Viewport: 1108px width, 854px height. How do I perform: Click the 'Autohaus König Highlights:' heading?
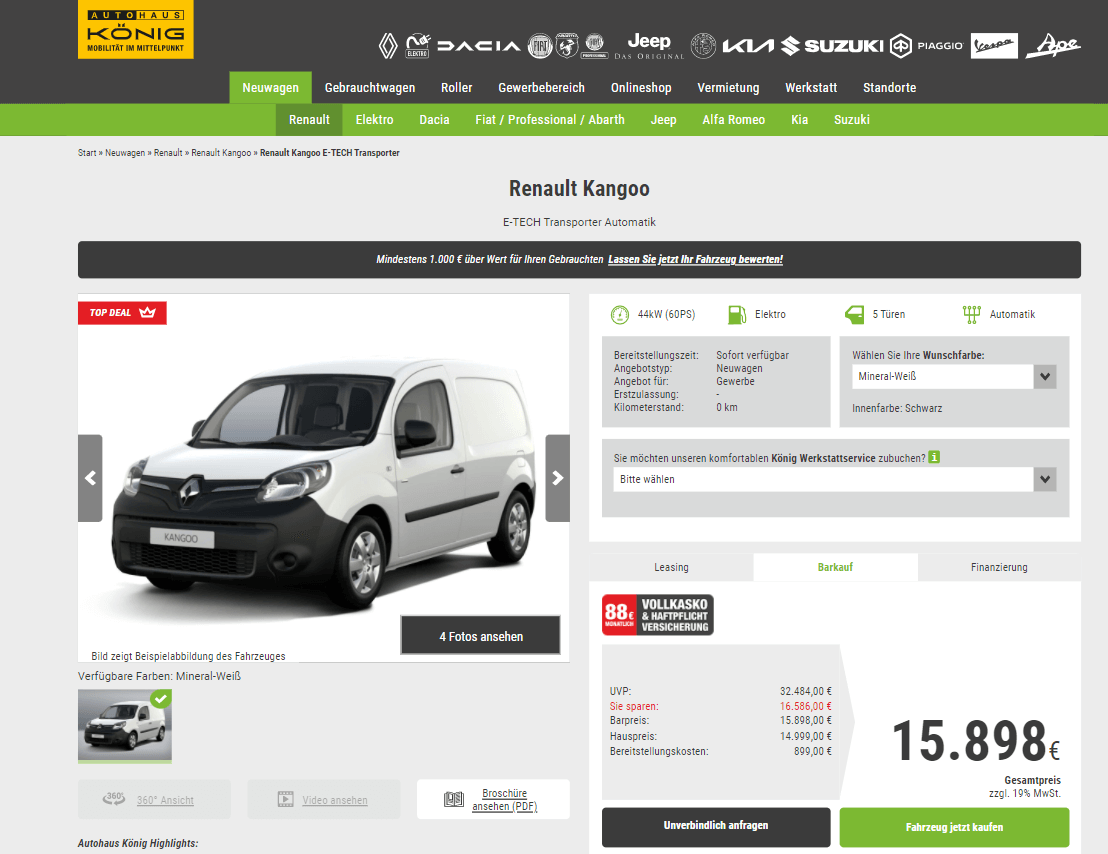click(x=138, y=843)
